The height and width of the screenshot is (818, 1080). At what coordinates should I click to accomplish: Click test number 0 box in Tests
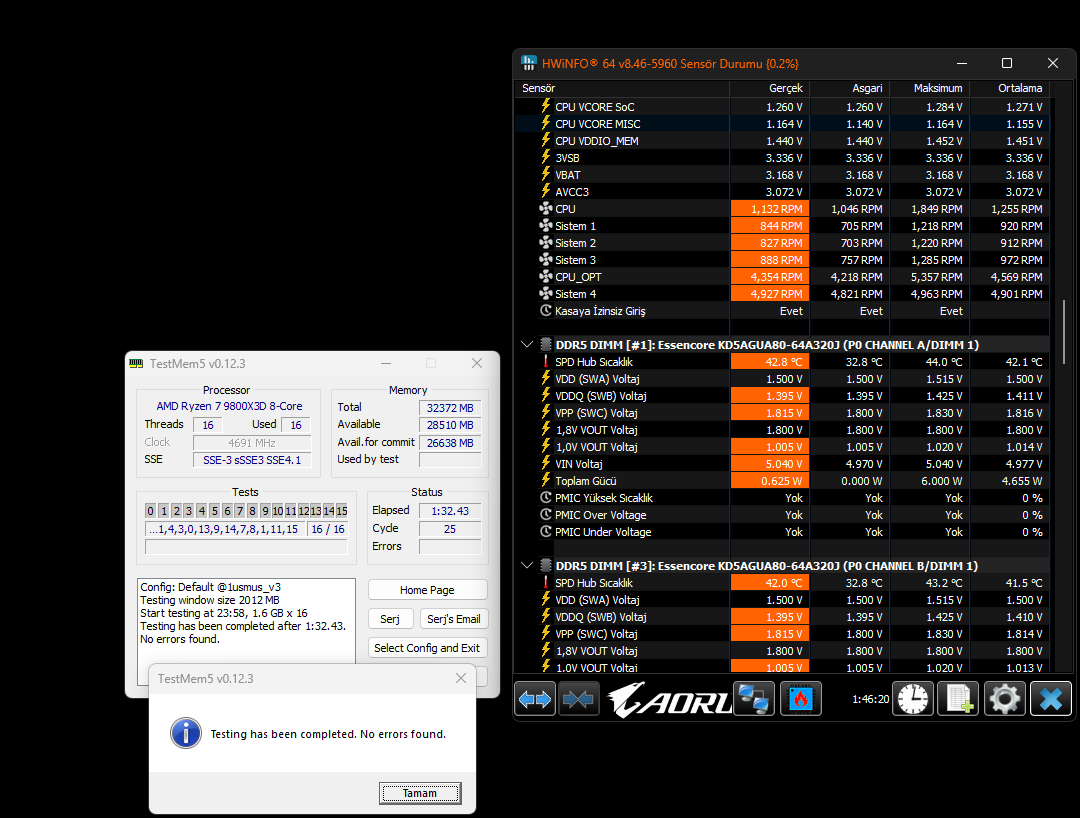point(151,511)
